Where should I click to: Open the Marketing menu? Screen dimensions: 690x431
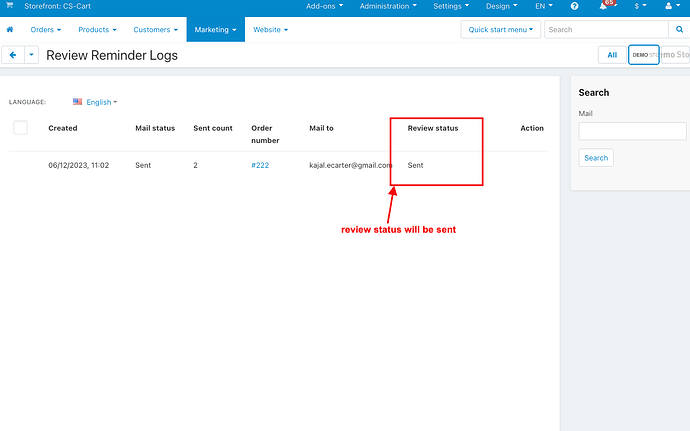[x=215, y=30]
